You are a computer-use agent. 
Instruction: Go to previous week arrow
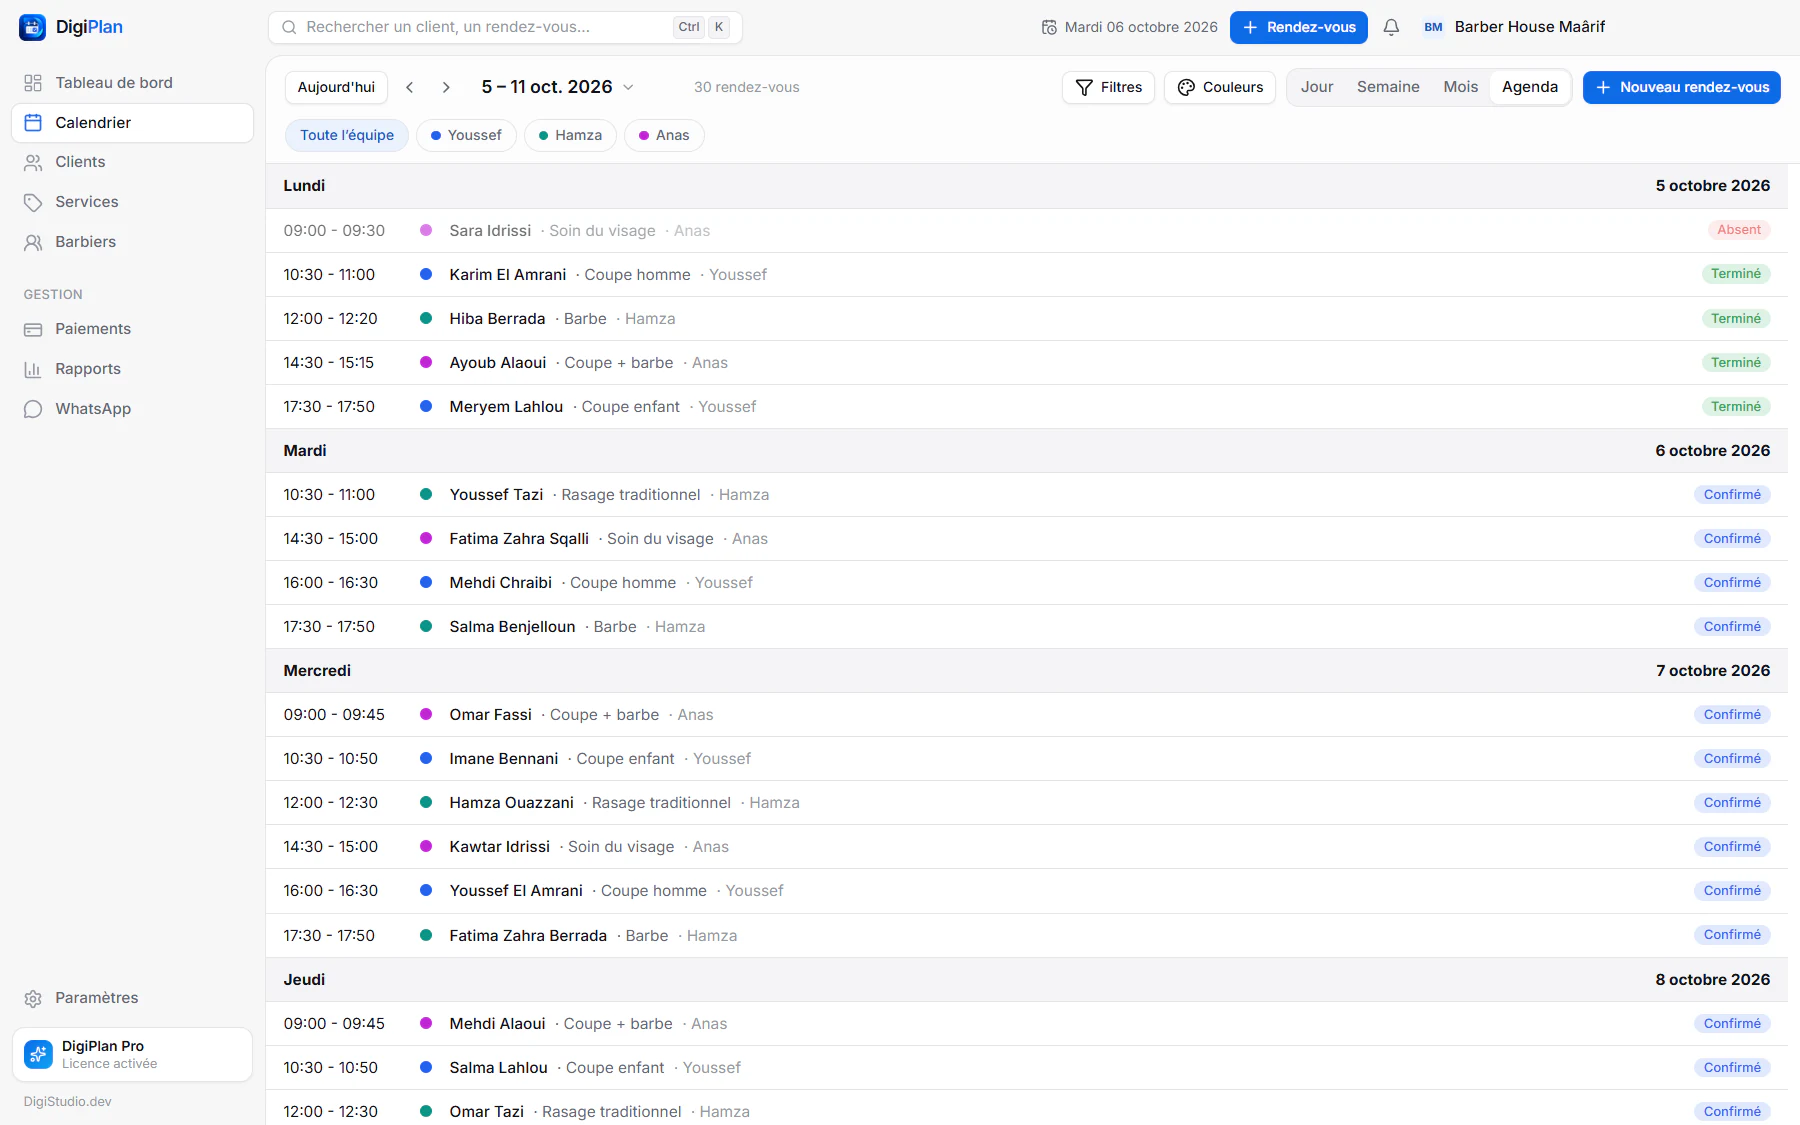[x=410, y=87]
